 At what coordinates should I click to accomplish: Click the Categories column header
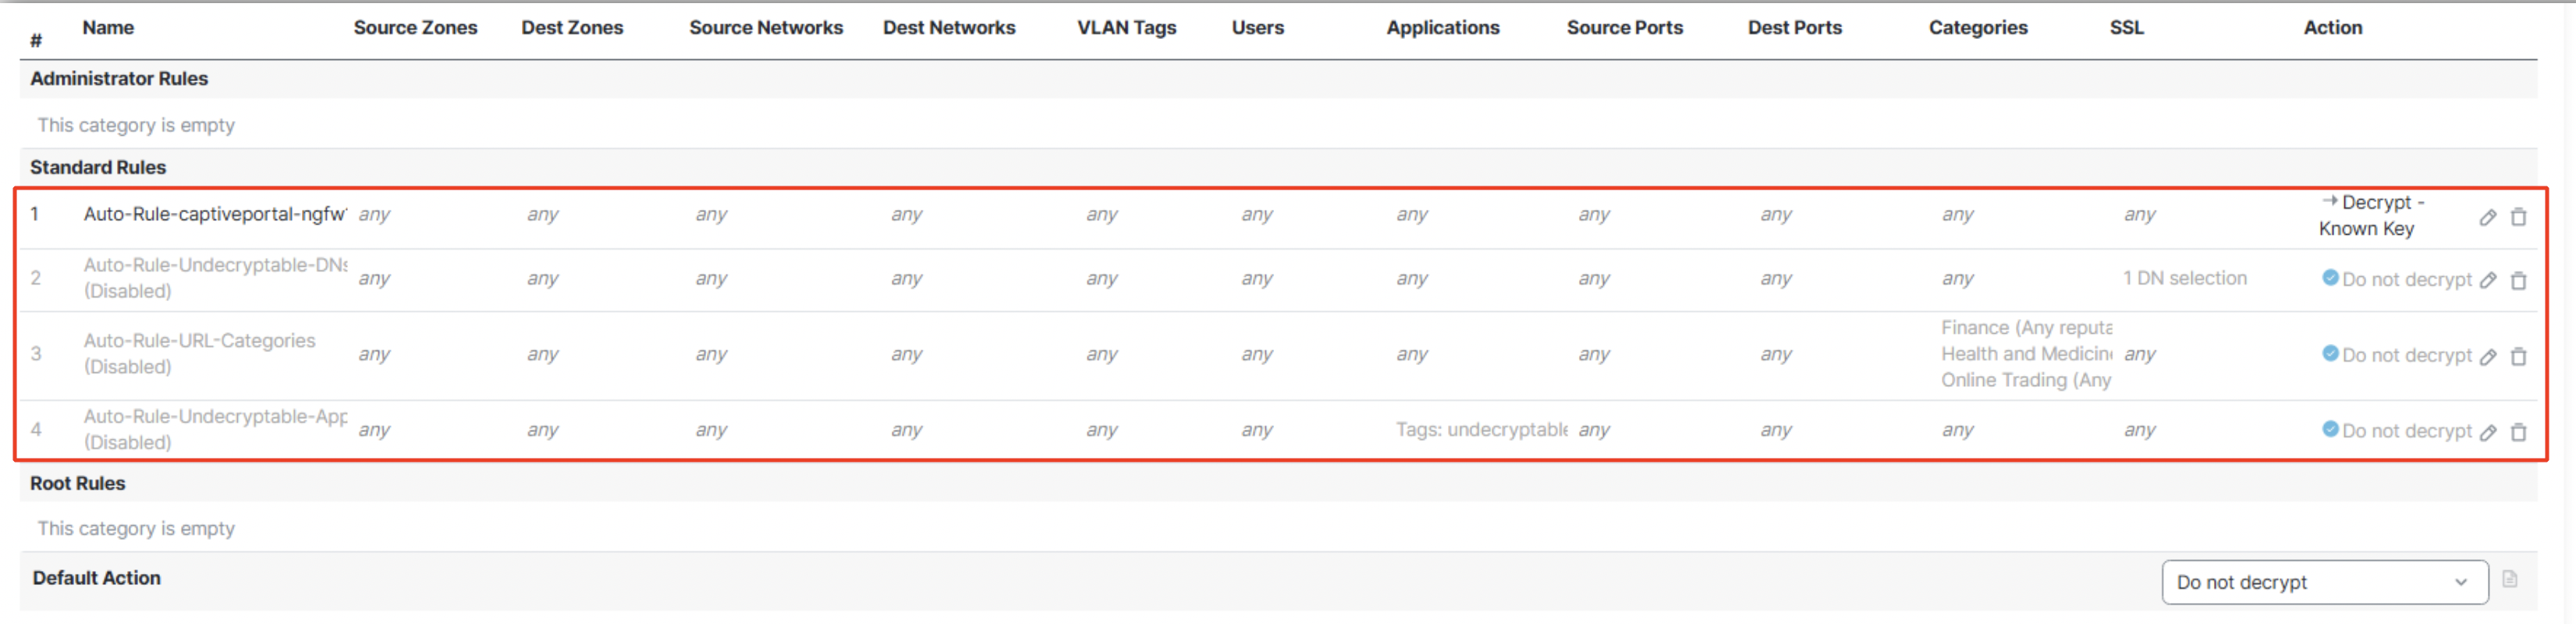1978,27
